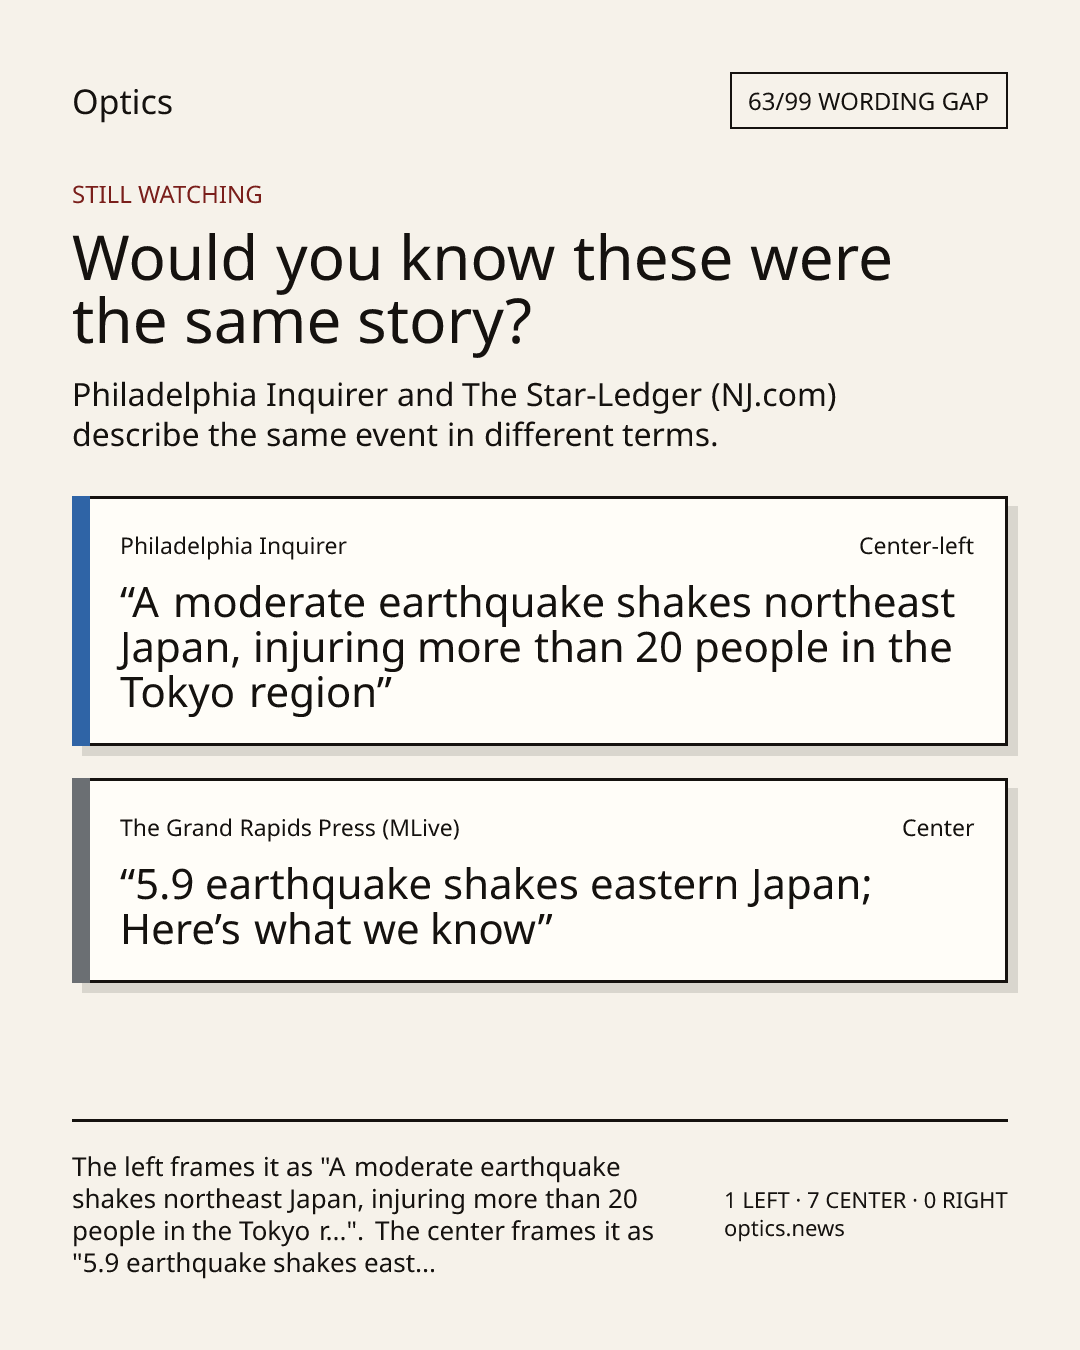Viewport: 1080px width, 1350px height.
Task: Click the gray bias color bar
Action: tap(81, 881)
